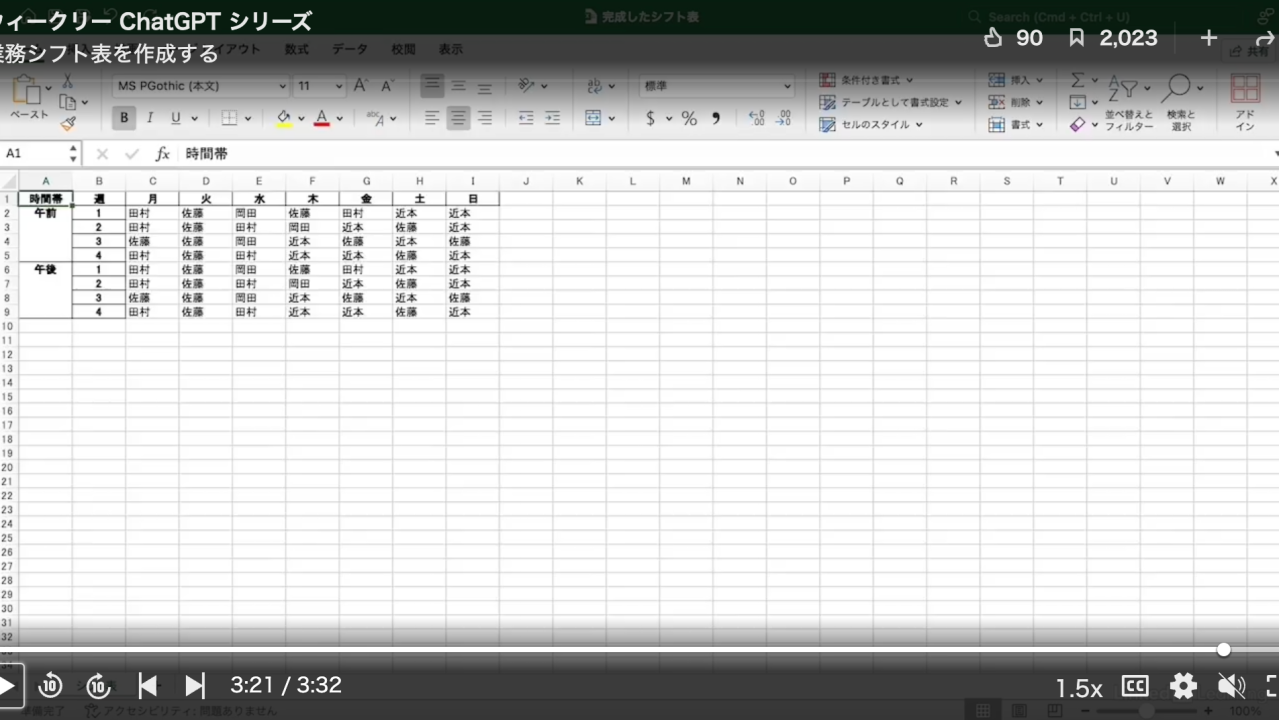The height and width of the screenshot is (720, 1279).
Task: Unmute the video with speaker icon
Action: pyautogui.click(x=1231, y=686)
